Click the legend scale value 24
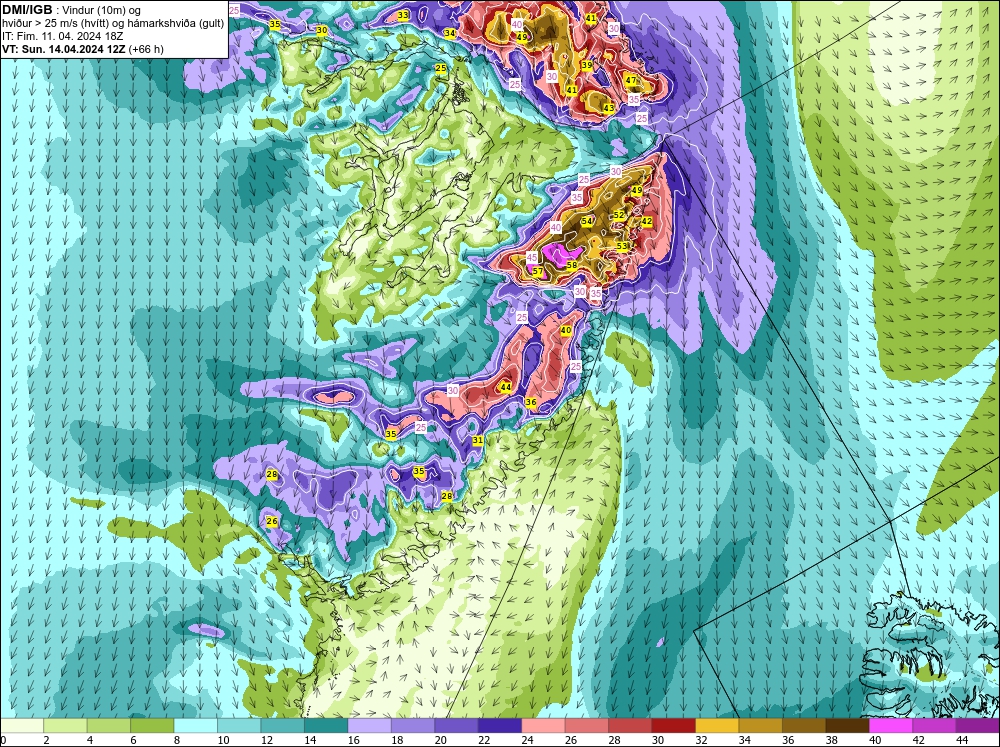Viewport: 1000px width, 747px height. point(526,740)
